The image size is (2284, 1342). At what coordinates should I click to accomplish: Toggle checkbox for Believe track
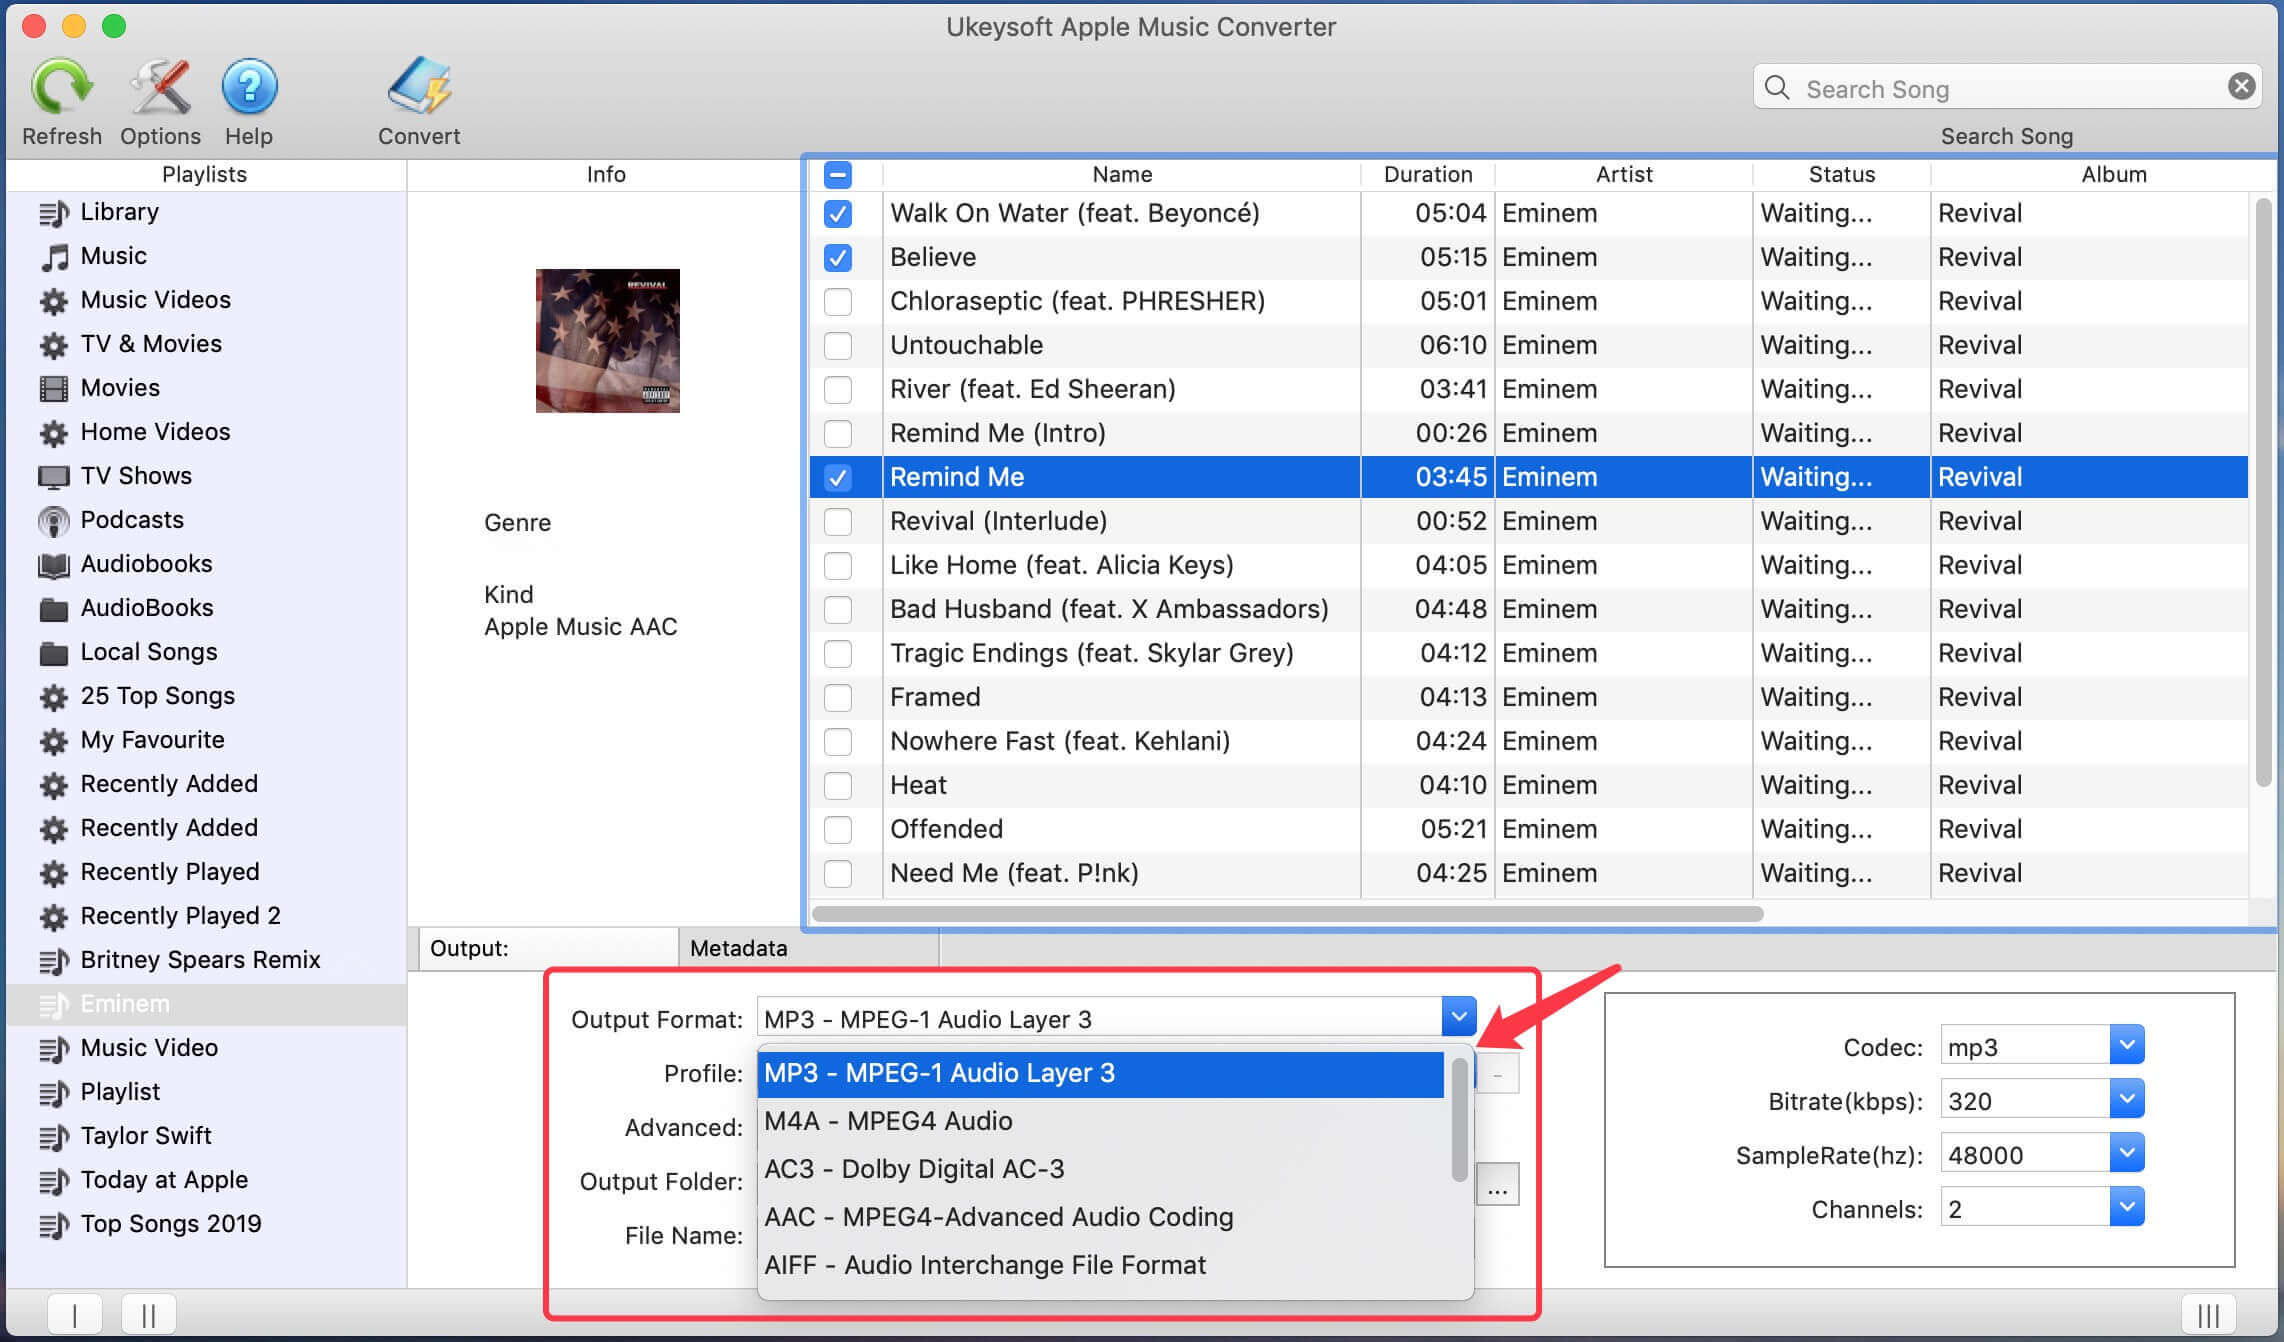[x=837, y=256]
